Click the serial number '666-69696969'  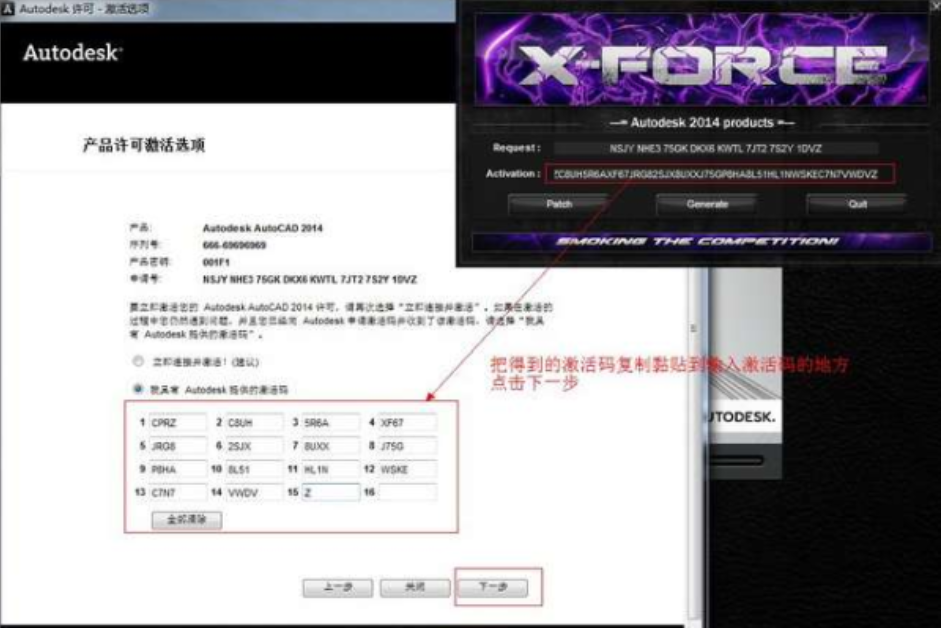coord(234,245)
